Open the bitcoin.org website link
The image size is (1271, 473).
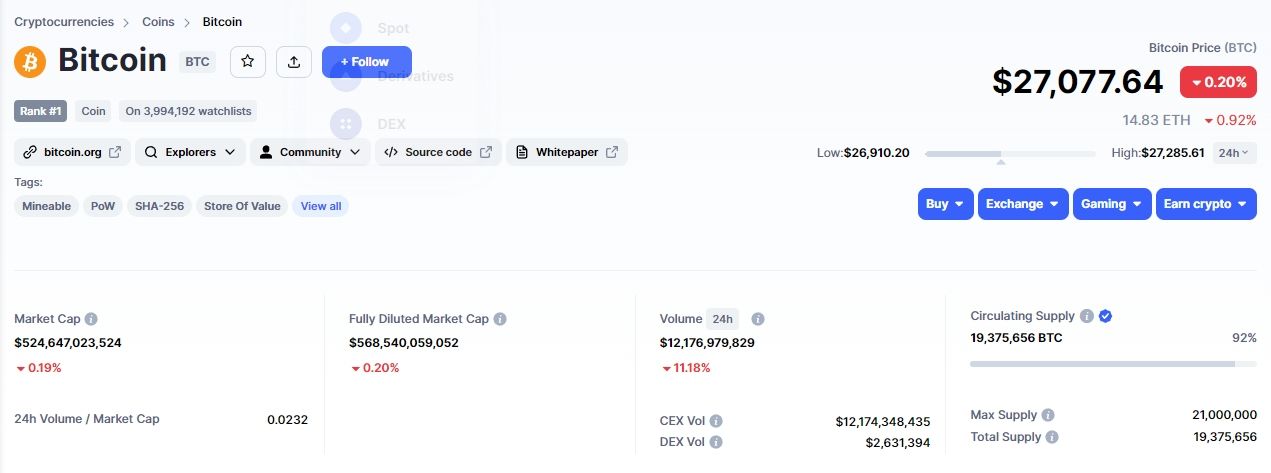point(72,152)
